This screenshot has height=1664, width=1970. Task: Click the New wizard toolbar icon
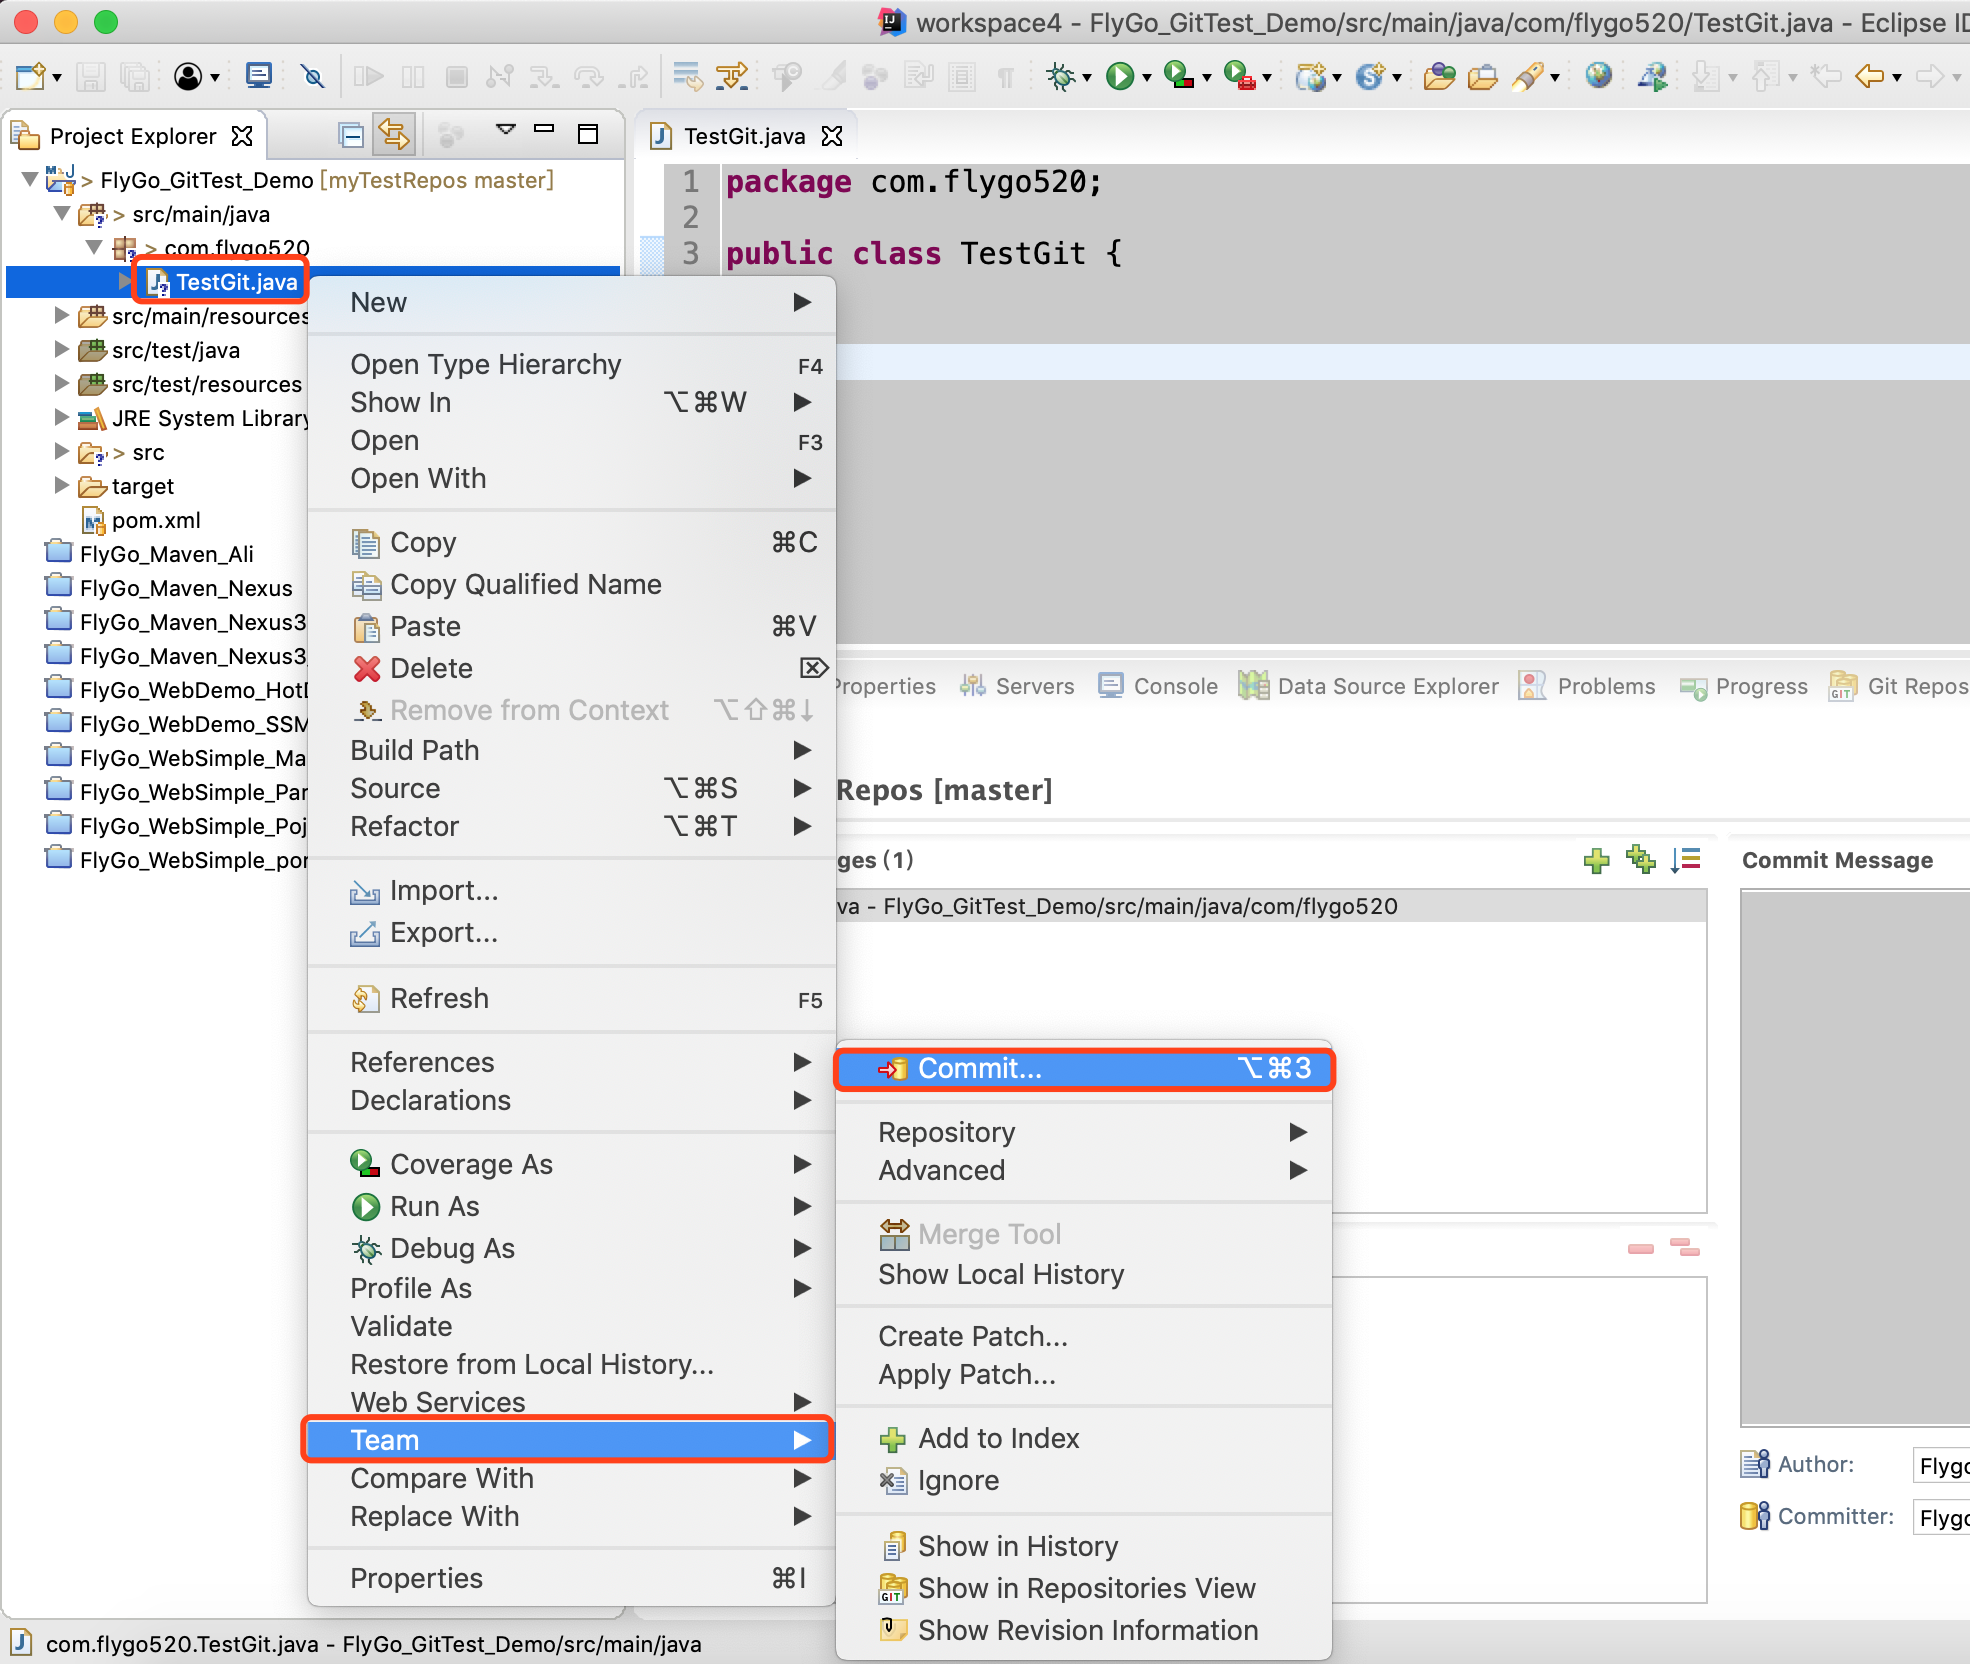[x=30, y=76]
